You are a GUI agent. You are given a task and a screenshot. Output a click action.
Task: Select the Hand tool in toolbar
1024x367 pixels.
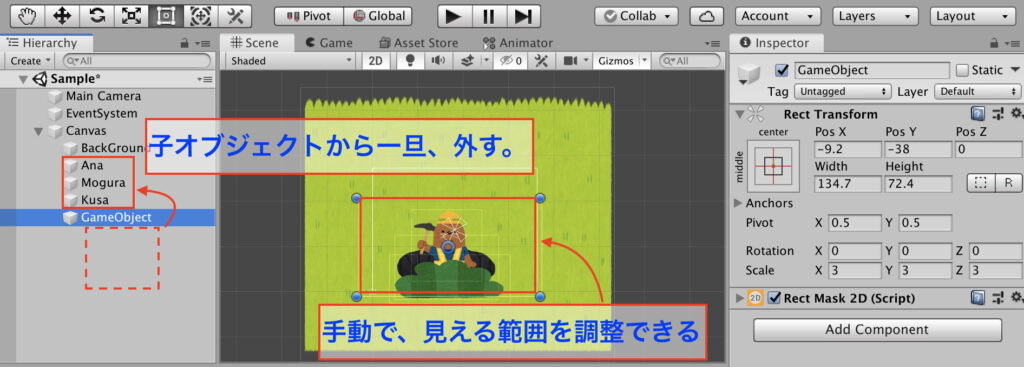coord(27,16)
